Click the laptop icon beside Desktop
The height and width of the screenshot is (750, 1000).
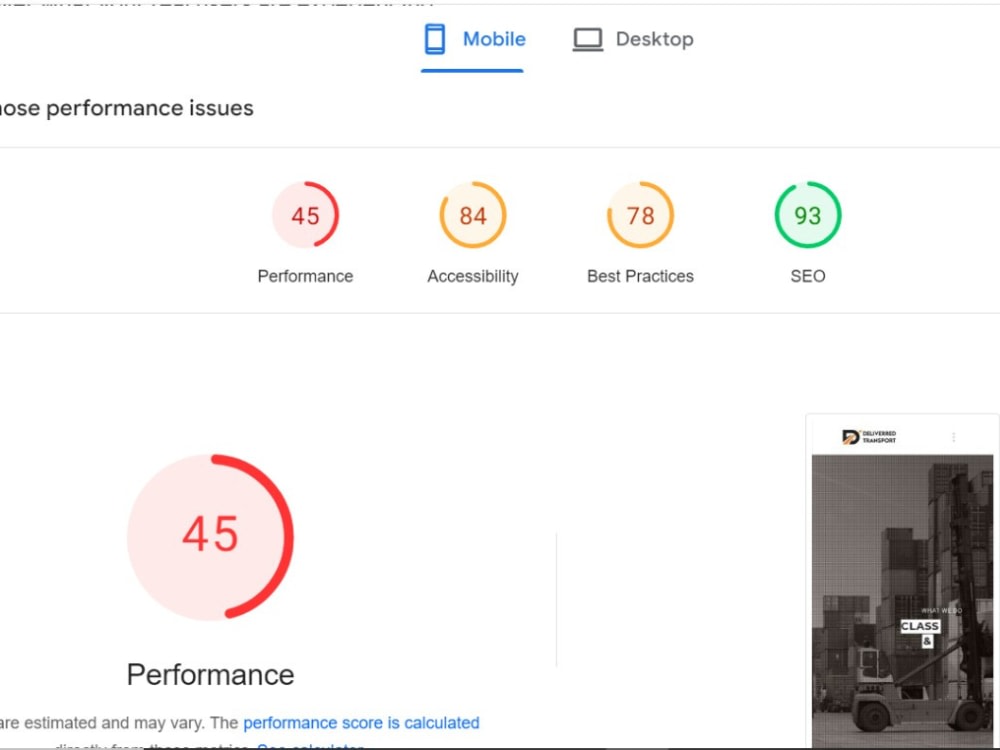587,40
